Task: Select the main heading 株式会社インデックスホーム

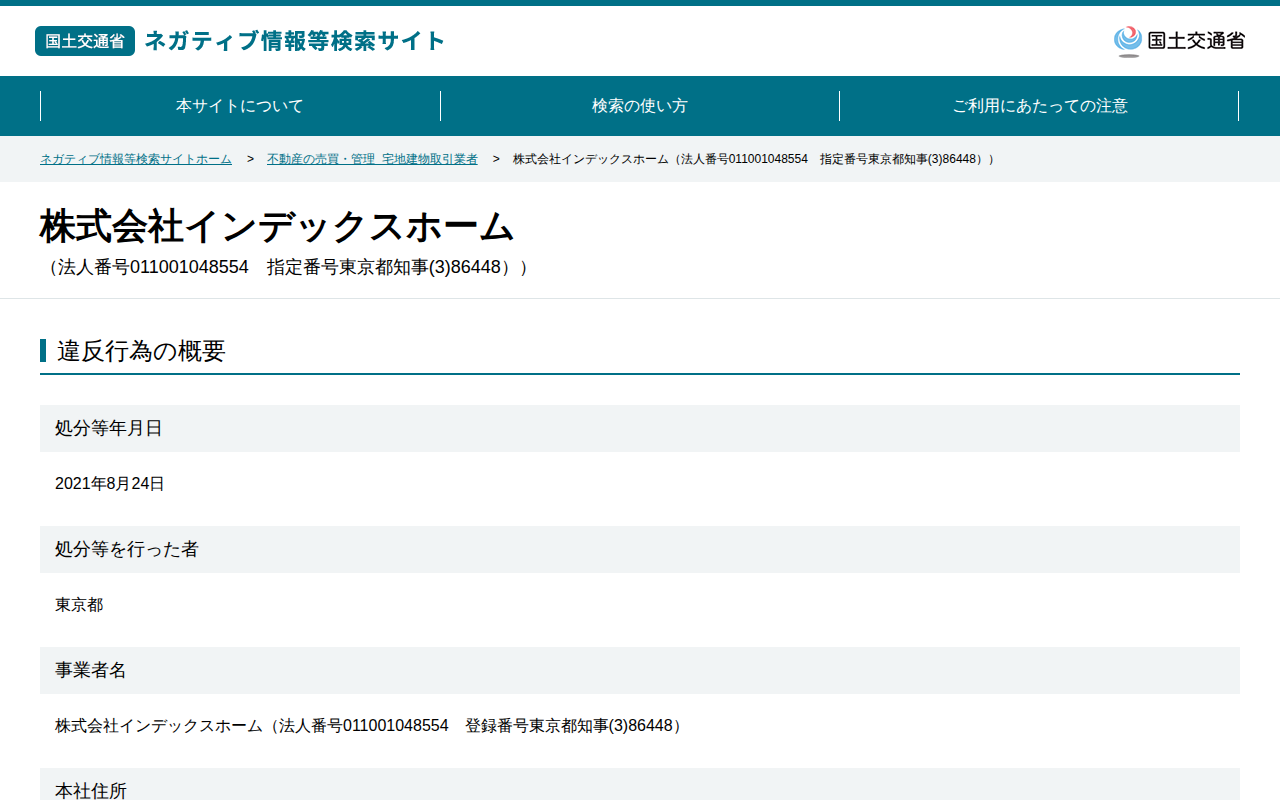Action: click(x=277, y=227)
